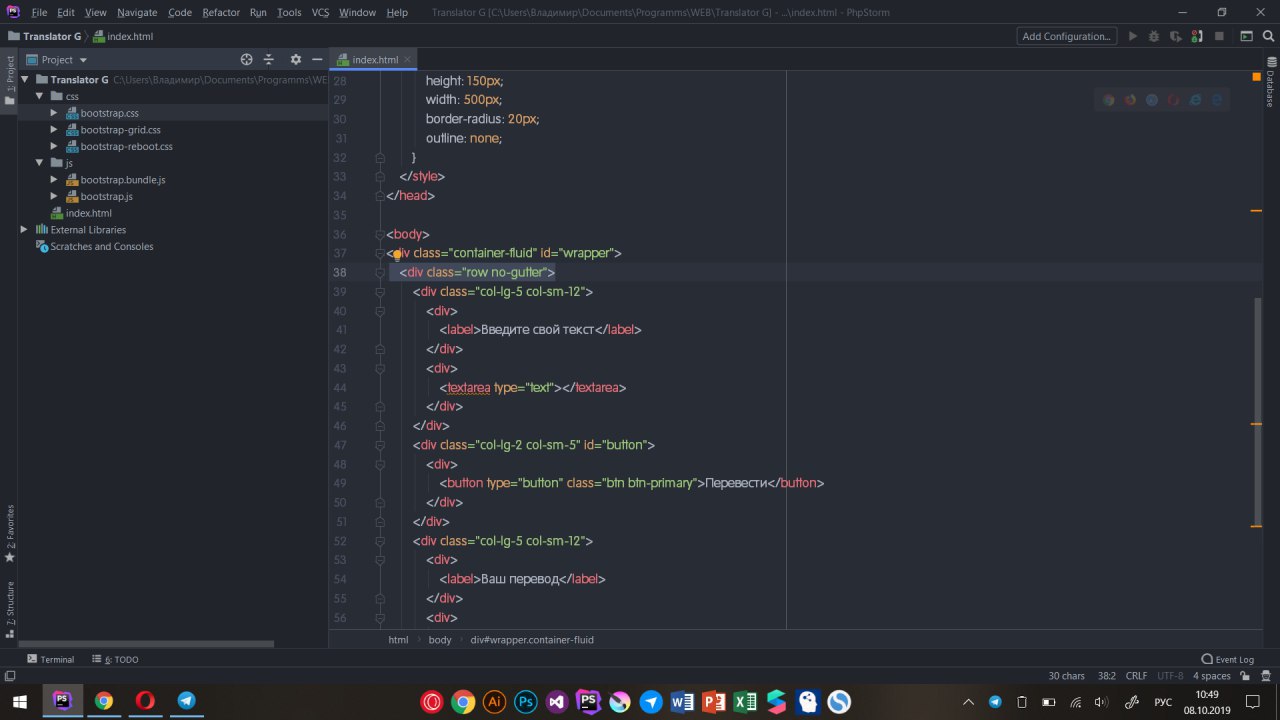1280x720 pixels.
Task: Open the Event Log in status bar
Action: click(x=1227, y=660)
